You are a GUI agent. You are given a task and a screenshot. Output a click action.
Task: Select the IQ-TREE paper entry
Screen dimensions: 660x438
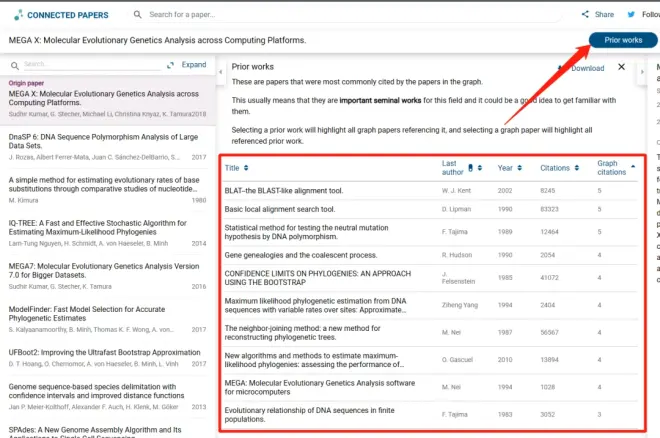(107, 233)
